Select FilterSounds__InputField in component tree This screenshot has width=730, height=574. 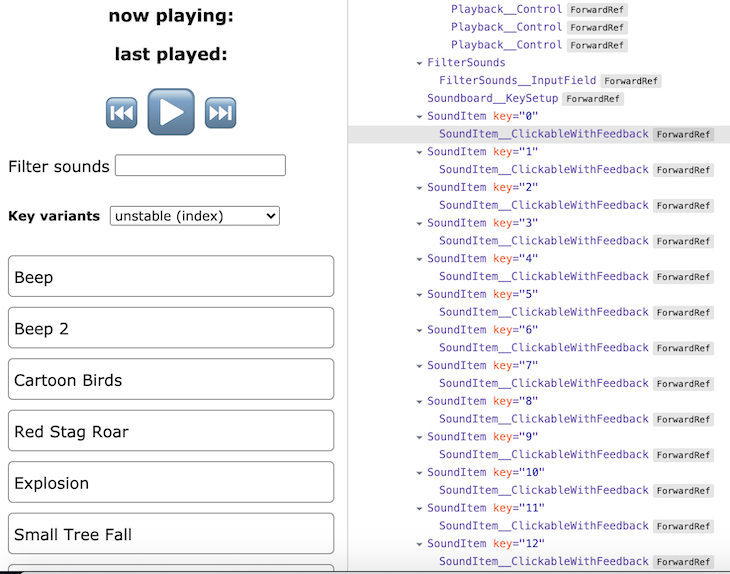(x=517, y=81)
